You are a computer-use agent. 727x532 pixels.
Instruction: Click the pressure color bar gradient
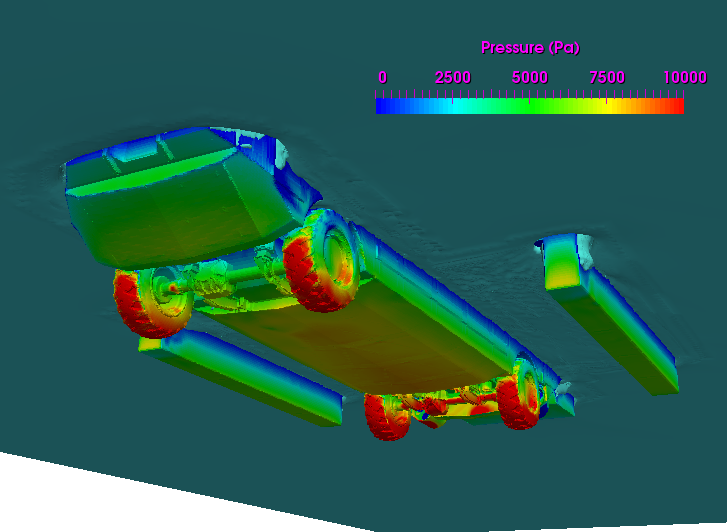tap(529, 106)
